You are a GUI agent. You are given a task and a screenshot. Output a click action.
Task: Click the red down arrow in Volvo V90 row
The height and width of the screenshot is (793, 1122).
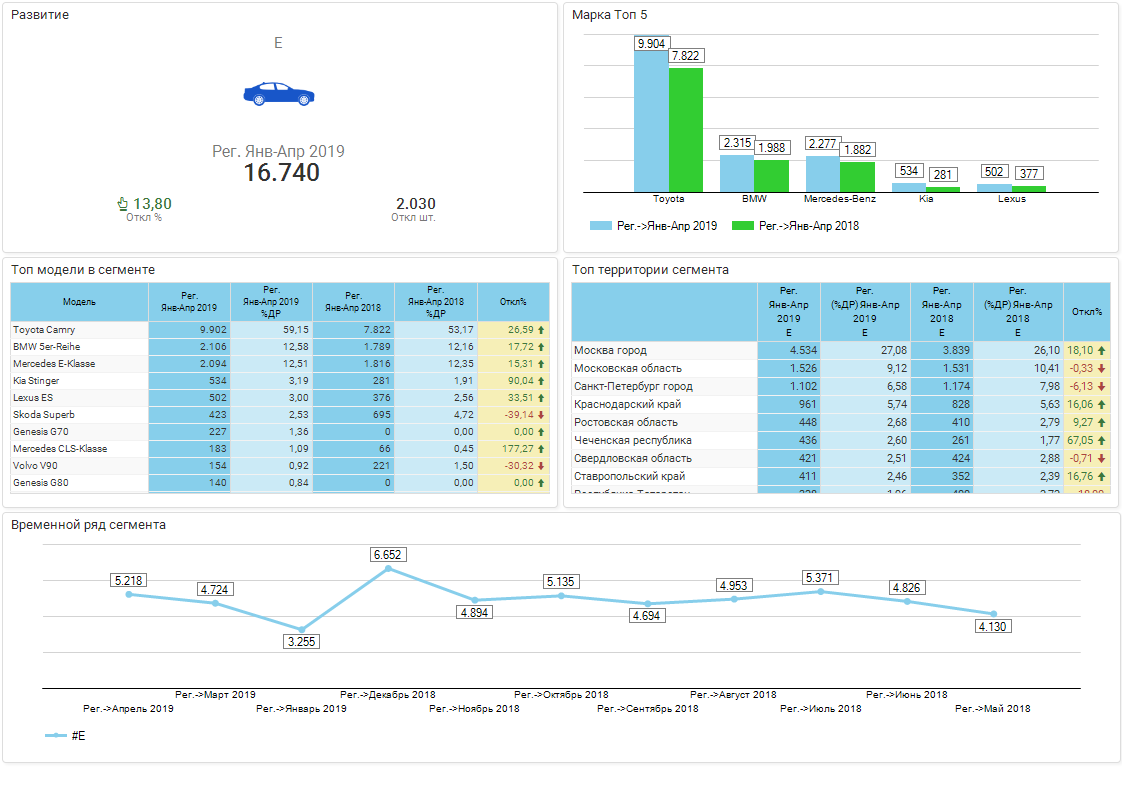coord(541,466)
